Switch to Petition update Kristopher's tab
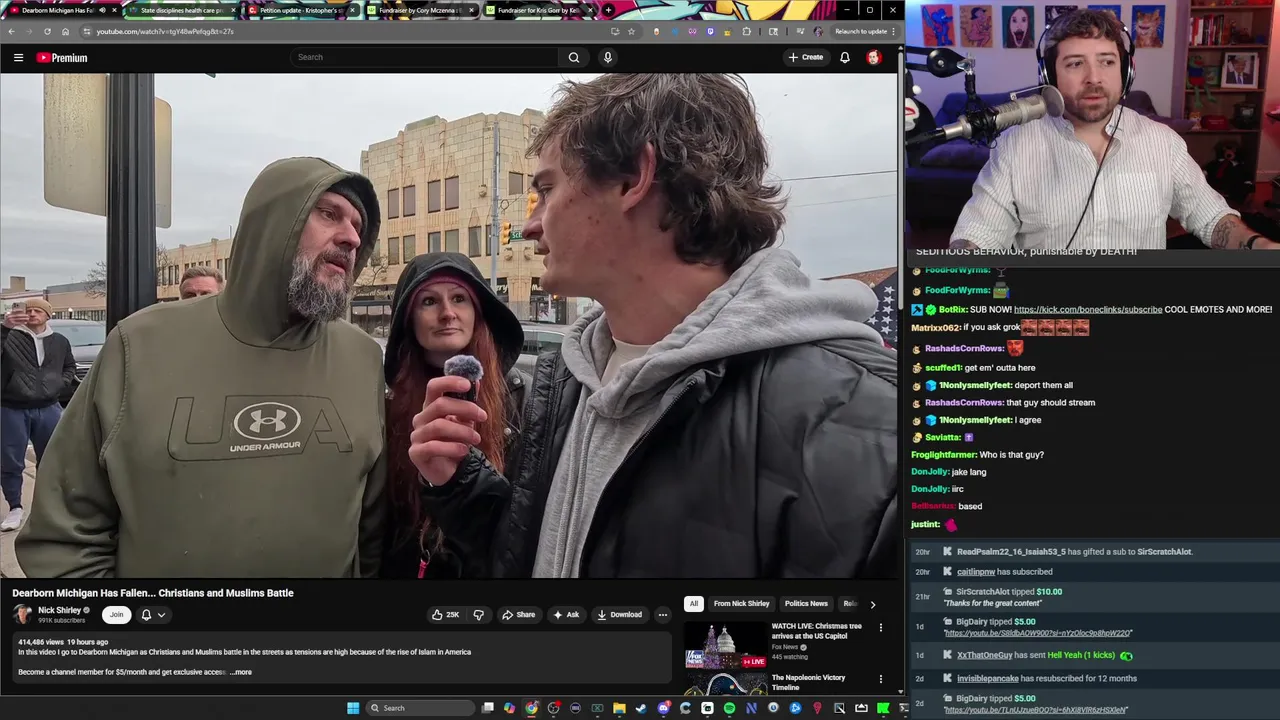Image resolution: width=1280 pixels, height=720 pixels. point(300,10)
